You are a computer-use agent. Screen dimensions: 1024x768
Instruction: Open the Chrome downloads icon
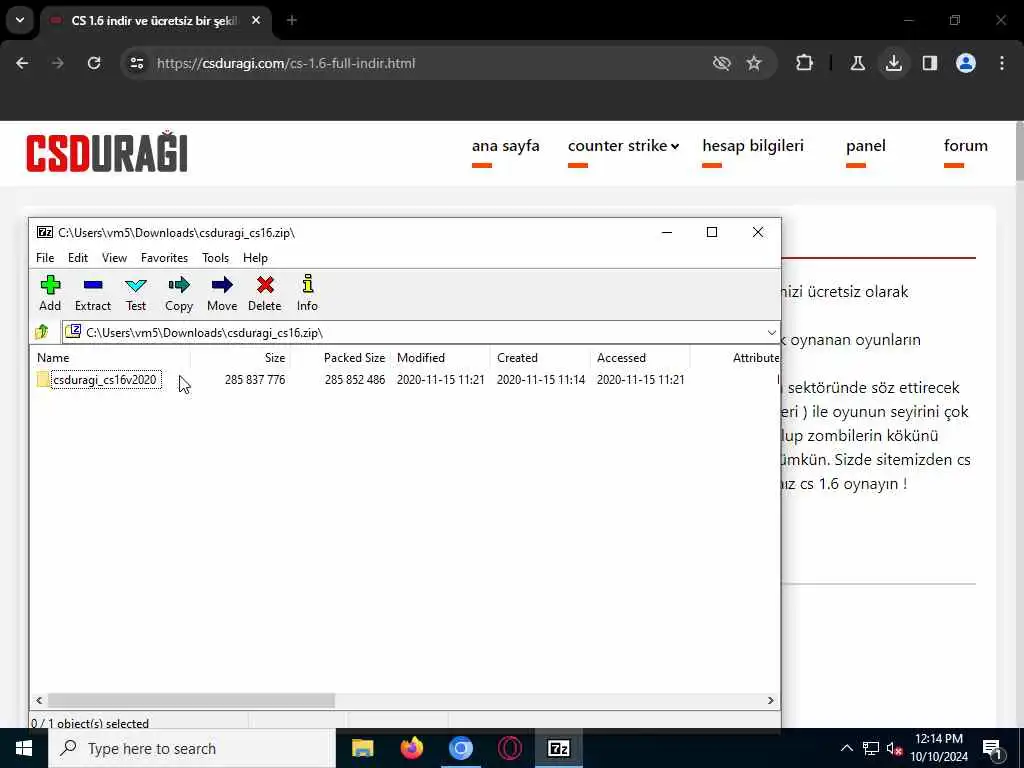[x=893, y=63]
